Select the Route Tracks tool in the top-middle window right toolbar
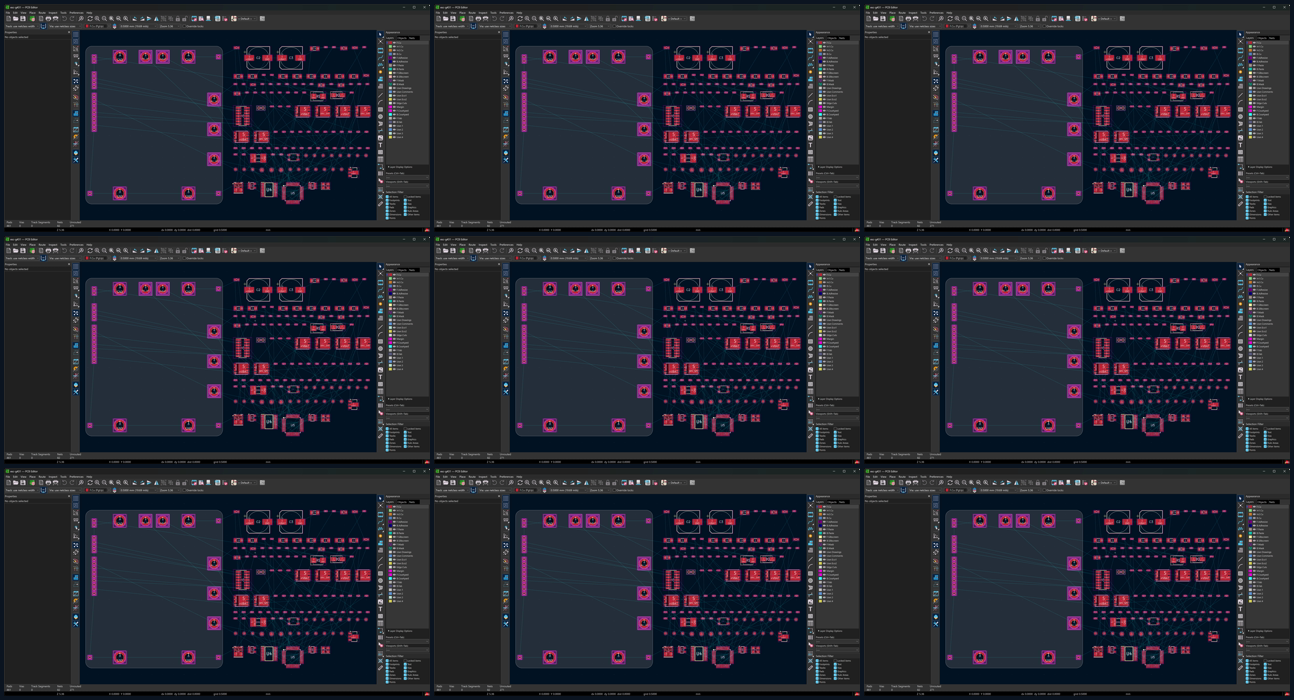 tap(810, 57)
